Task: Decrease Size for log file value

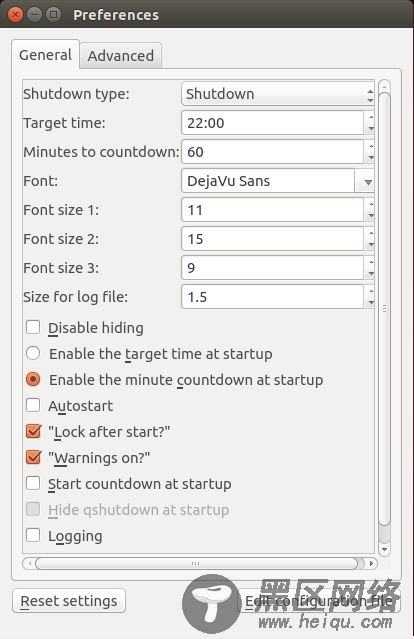Action: pos(370,302)
